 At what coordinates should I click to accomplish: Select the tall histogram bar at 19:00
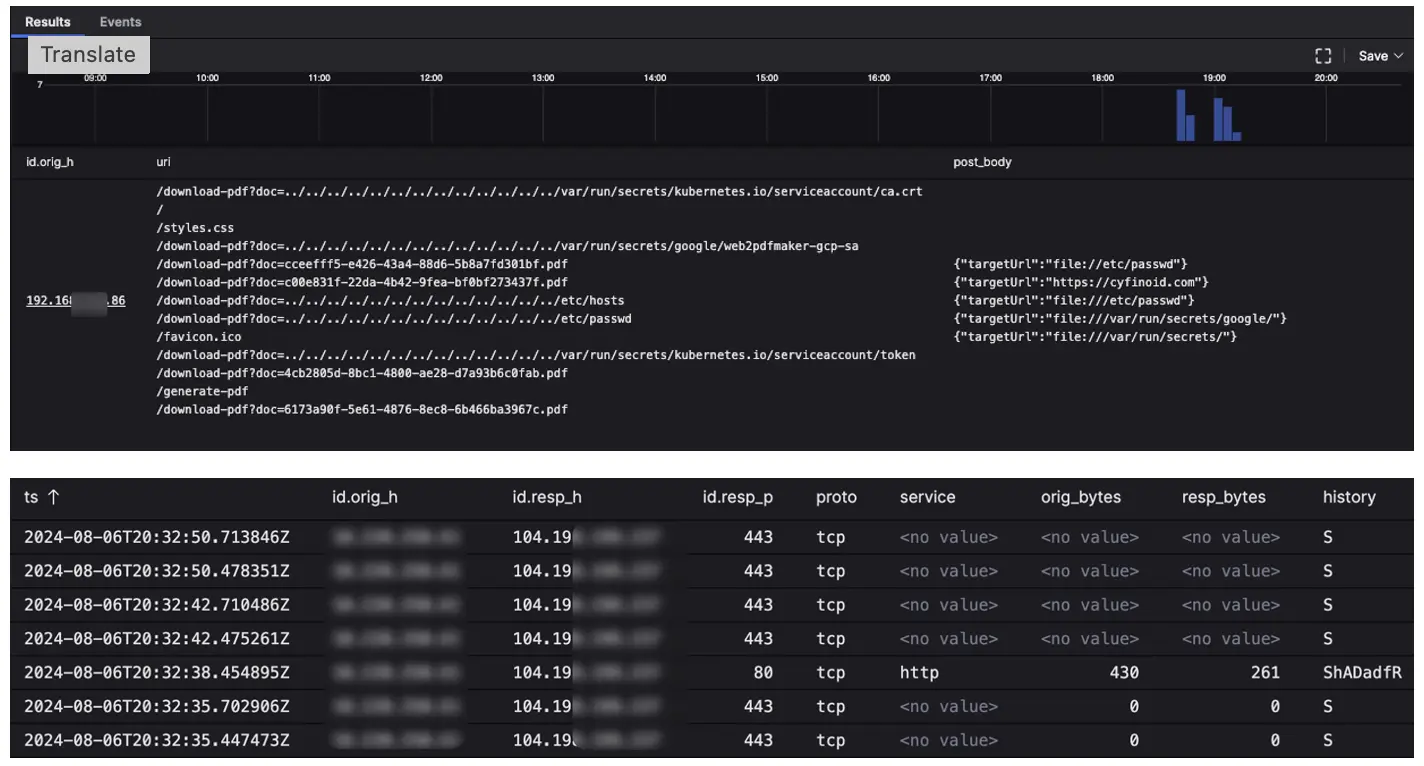tap(1219, 119)
